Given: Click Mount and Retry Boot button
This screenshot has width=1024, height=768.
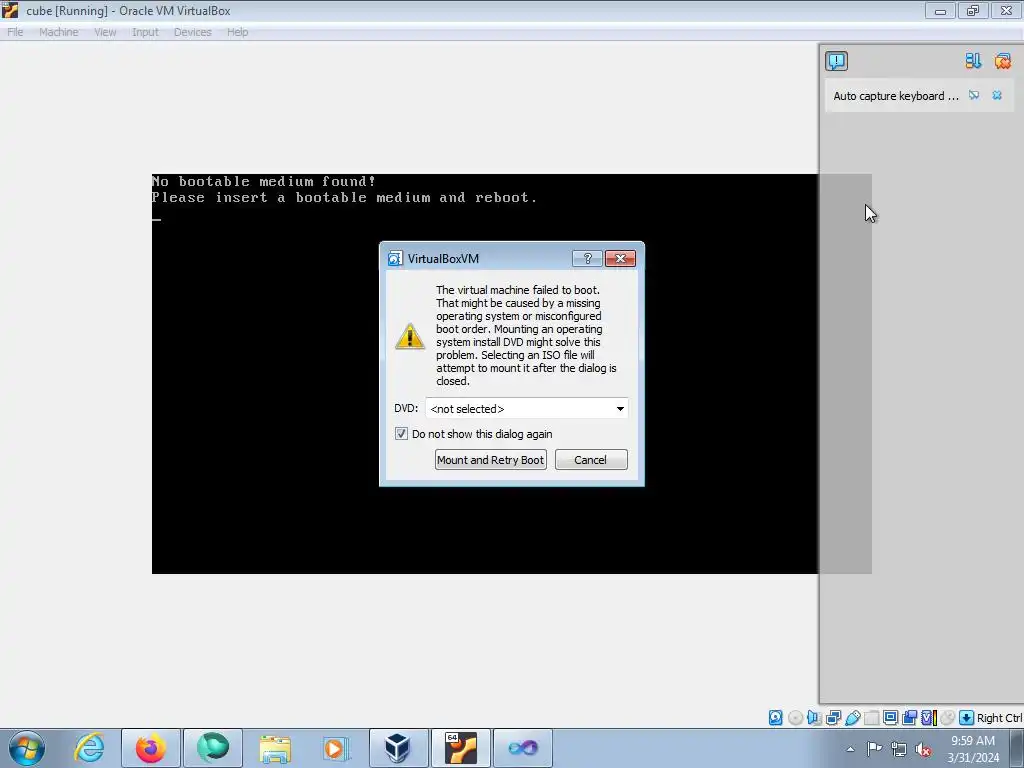Looking at the screenshot, I should click(490, 460).
